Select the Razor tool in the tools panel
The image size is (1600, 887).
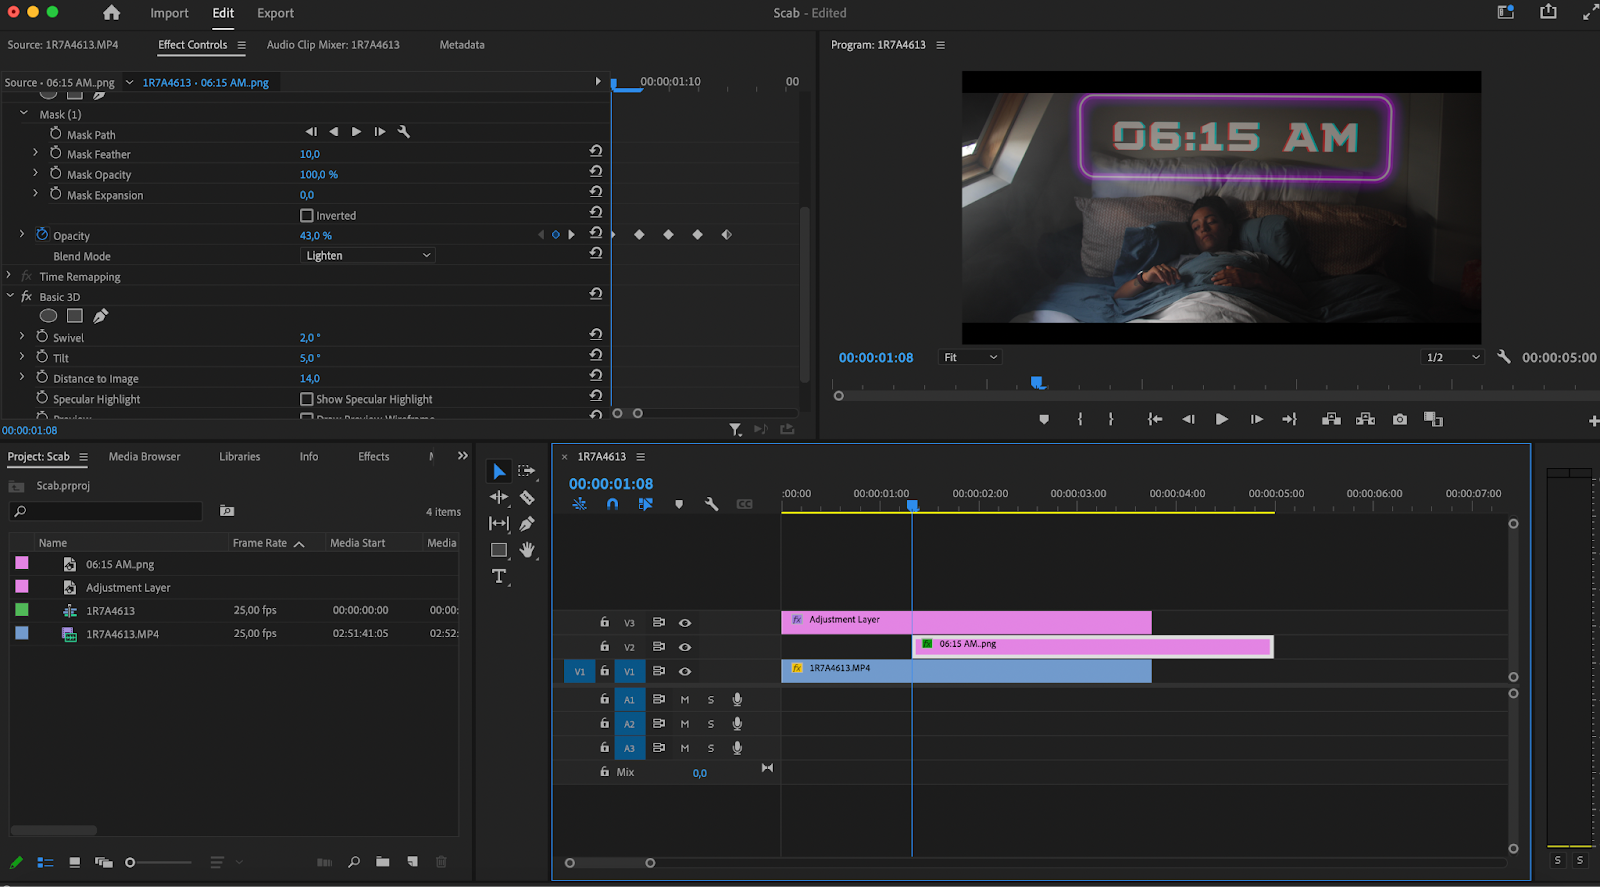527,498
